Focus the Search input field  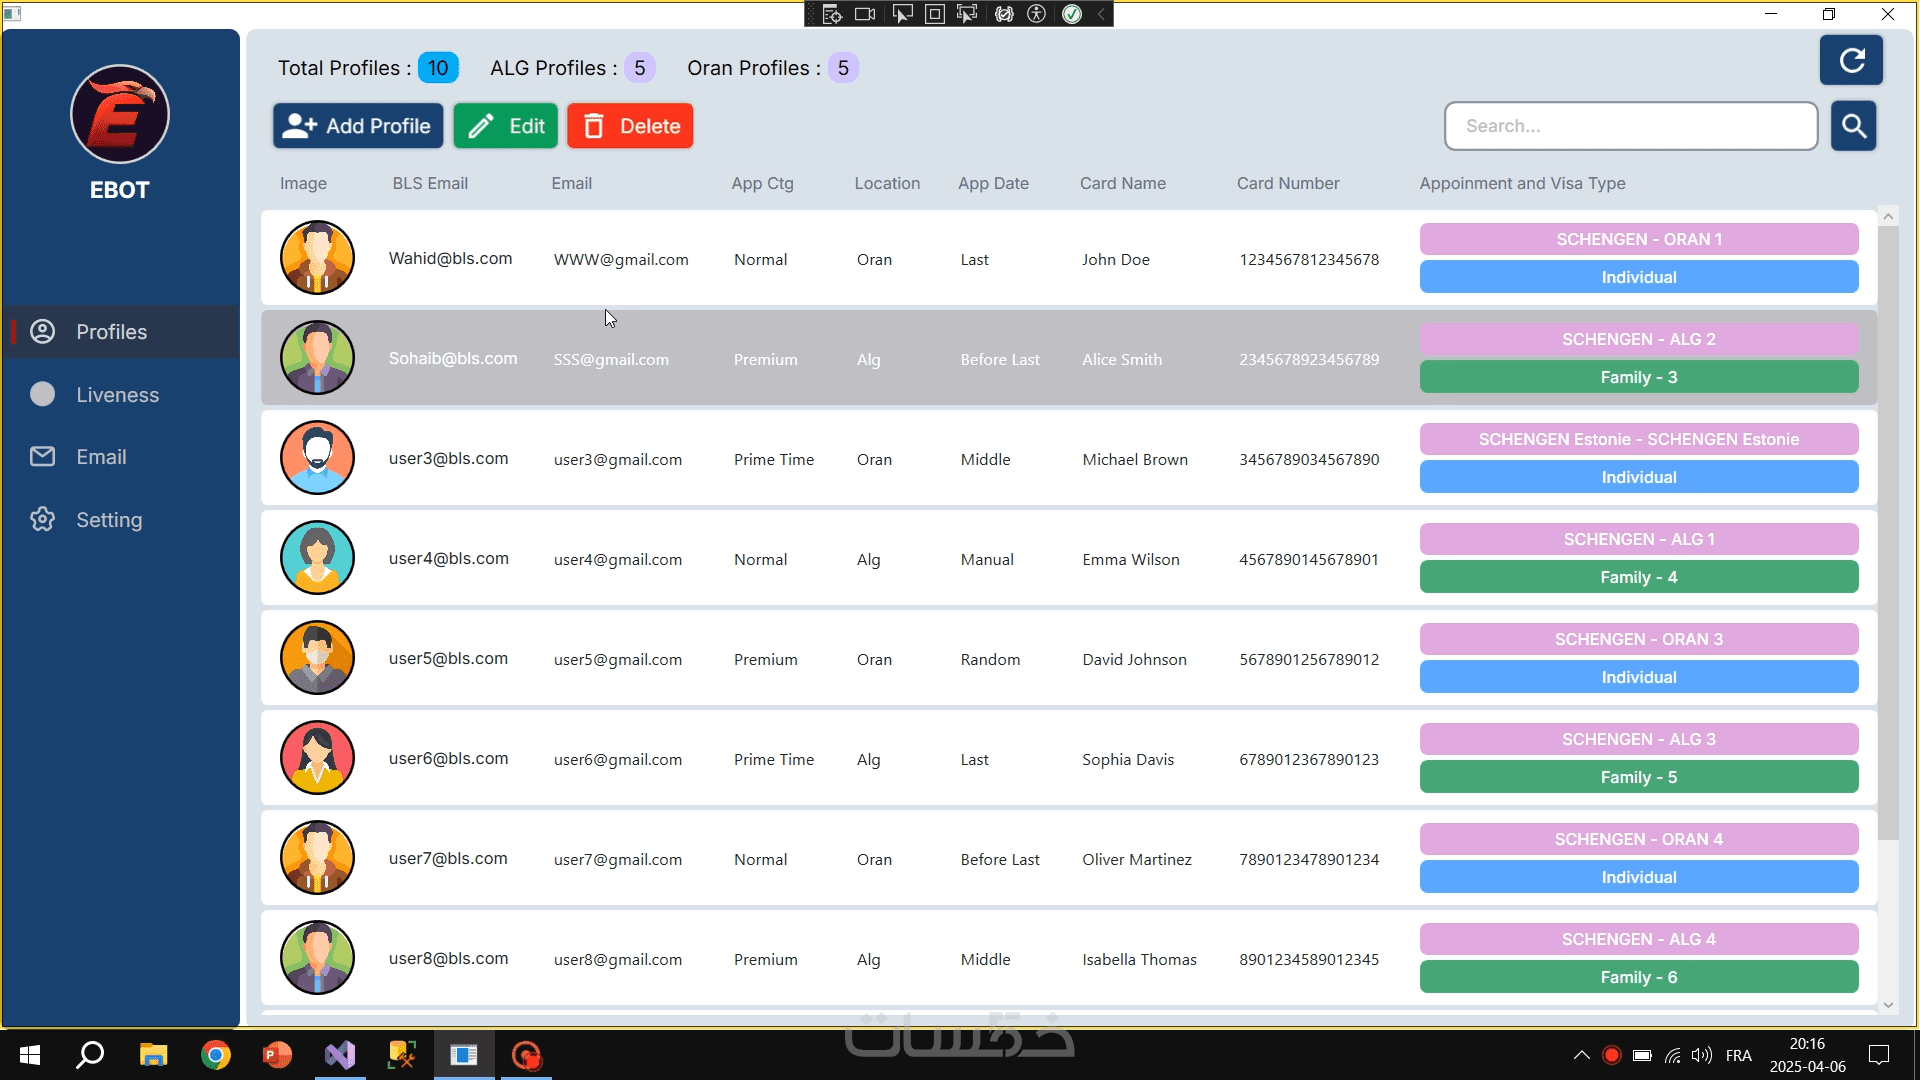1631,126
